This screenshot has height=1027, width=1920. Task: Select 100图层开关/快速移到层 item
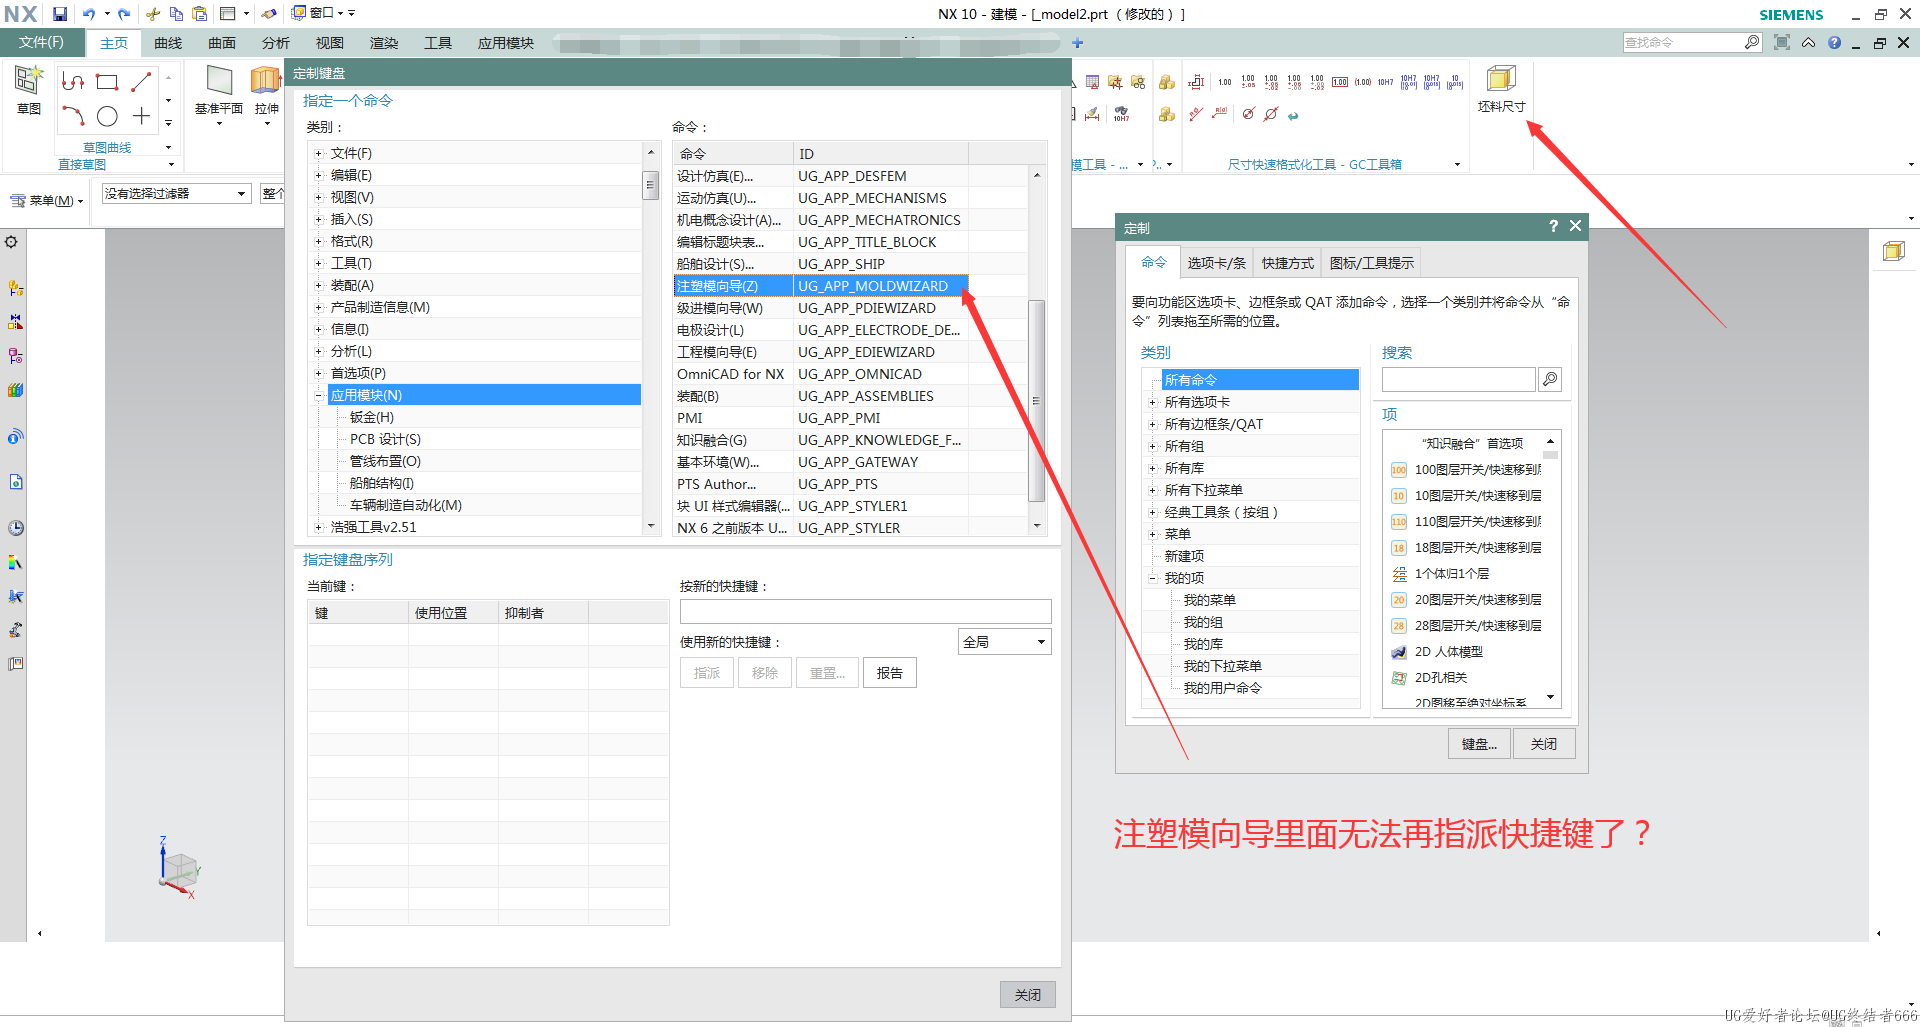tap(1466, 469)
